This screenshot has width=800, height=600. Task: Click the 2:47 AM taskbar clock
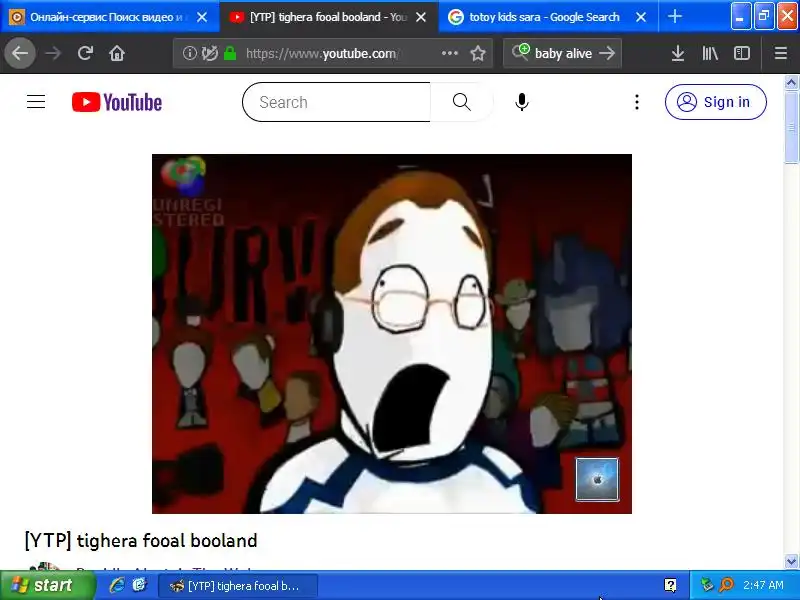(x=763, y=585)
